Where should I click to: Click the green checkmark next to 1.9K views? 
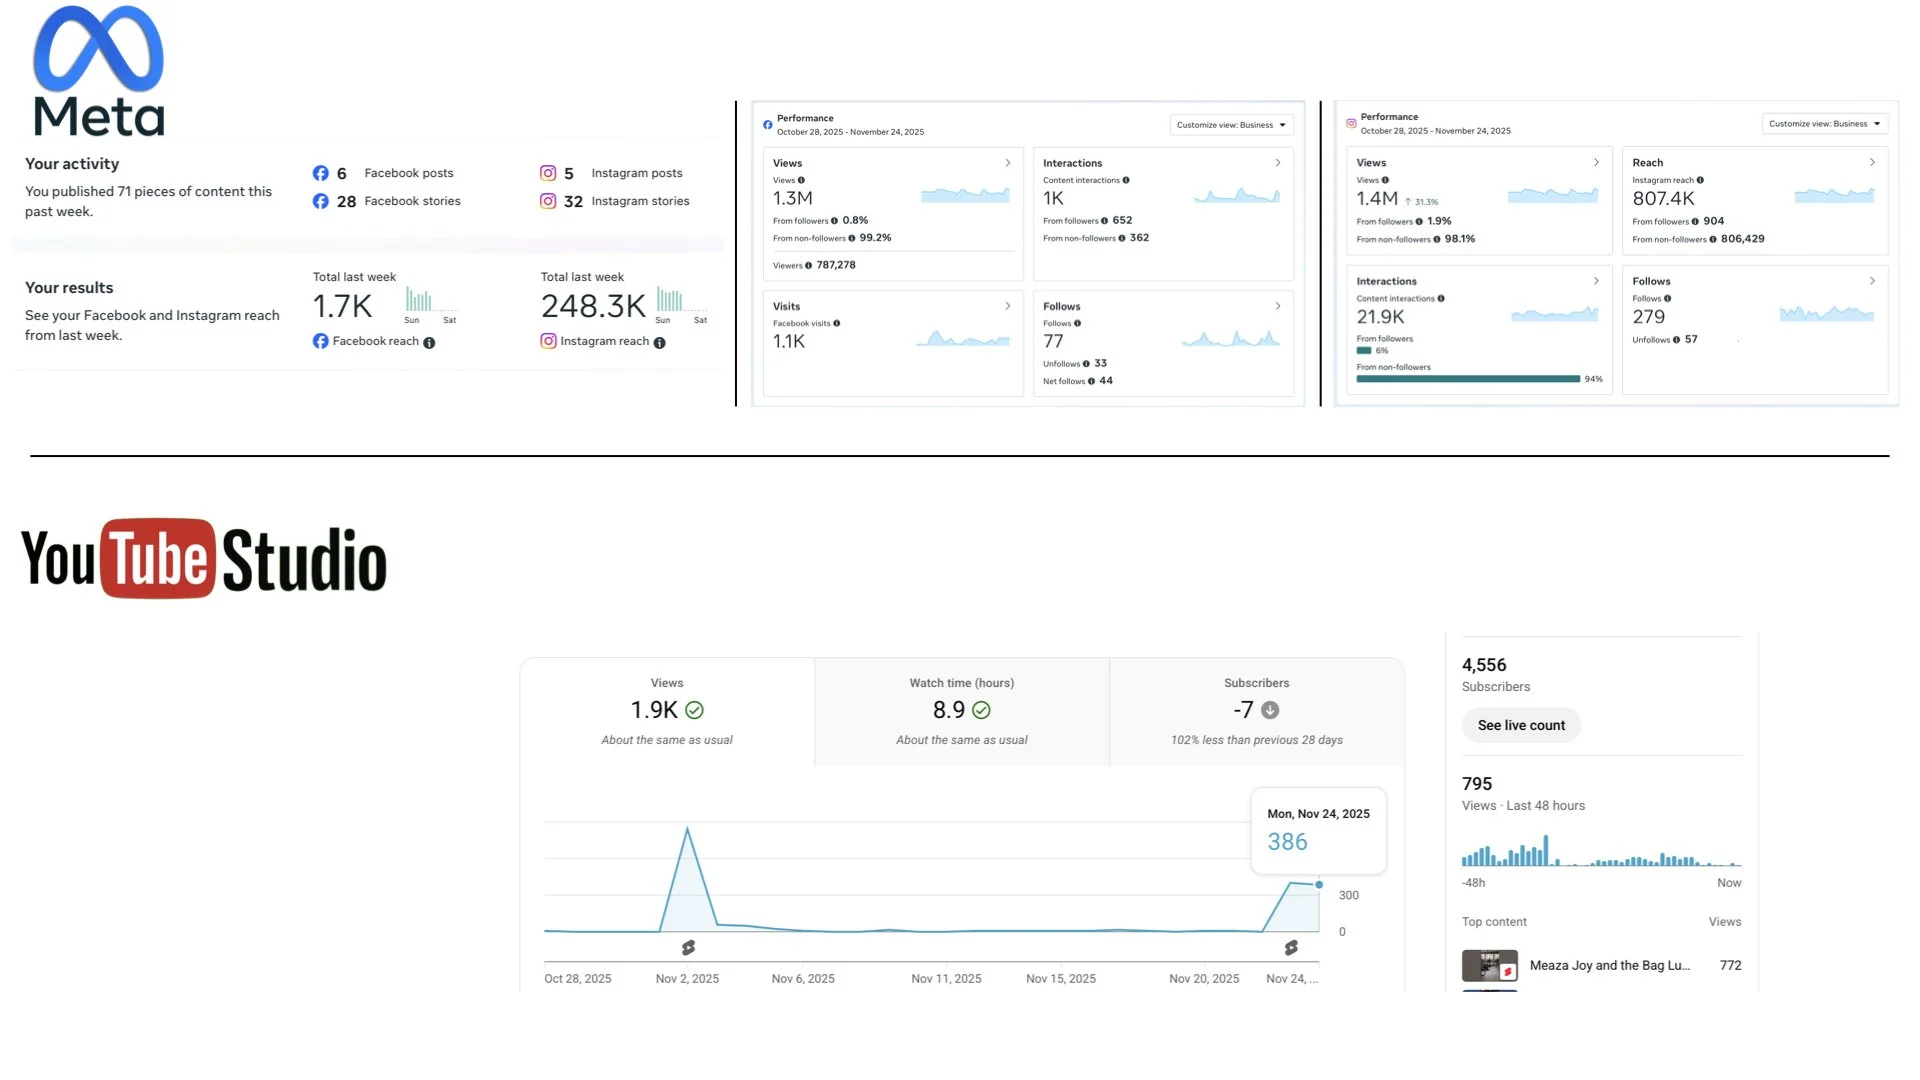tap(694, 710)
